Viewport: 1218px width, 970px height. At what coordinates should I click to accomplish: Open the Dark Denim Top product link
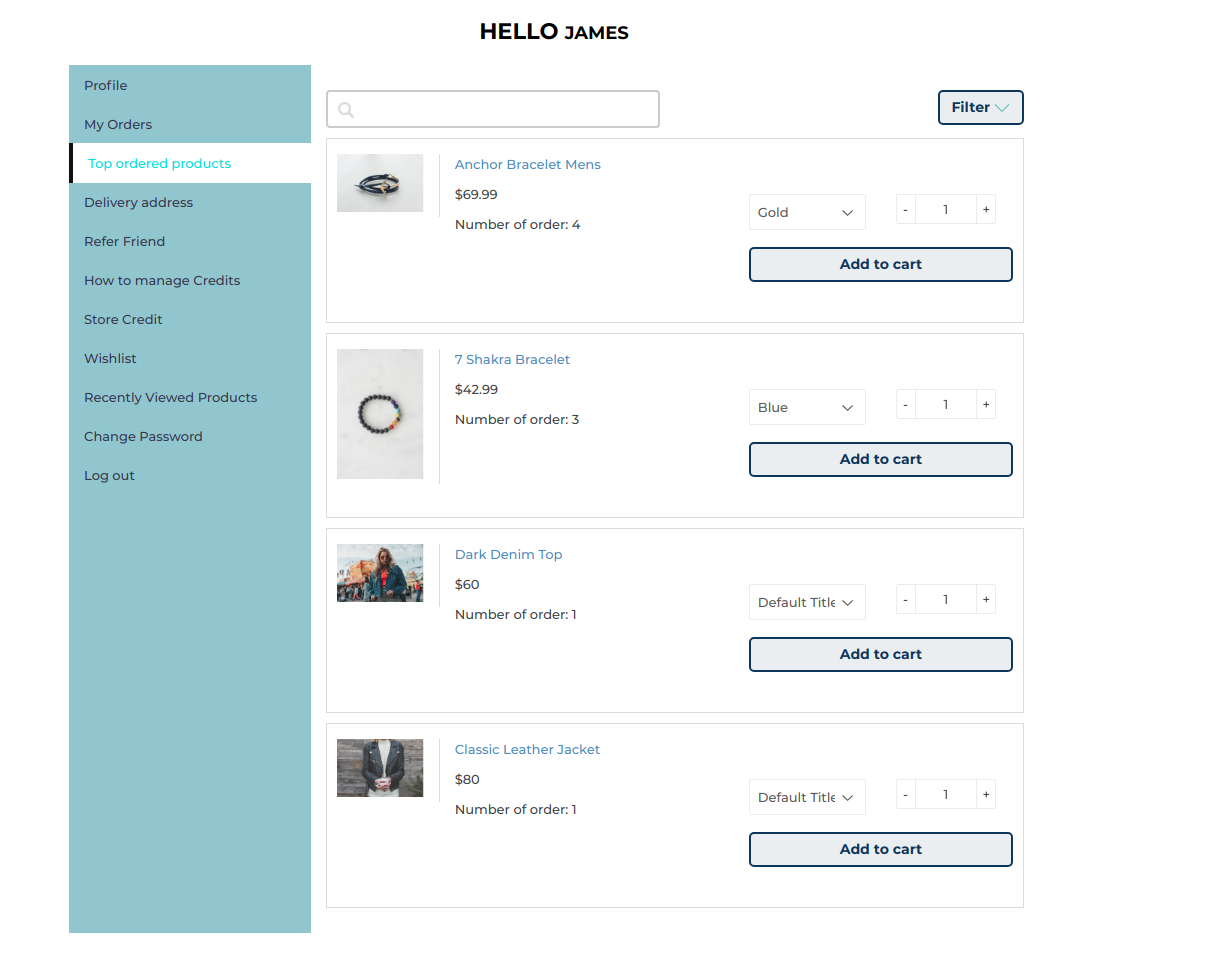coord(508,555)
